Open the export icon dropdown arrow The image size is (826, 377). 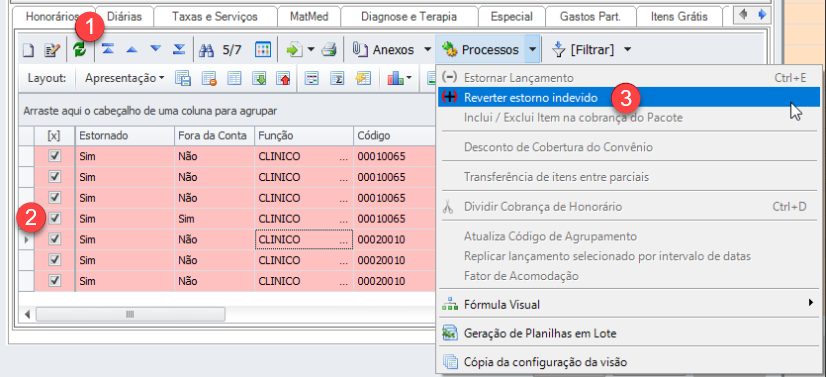pyautogui.click(x=311, y=50)
